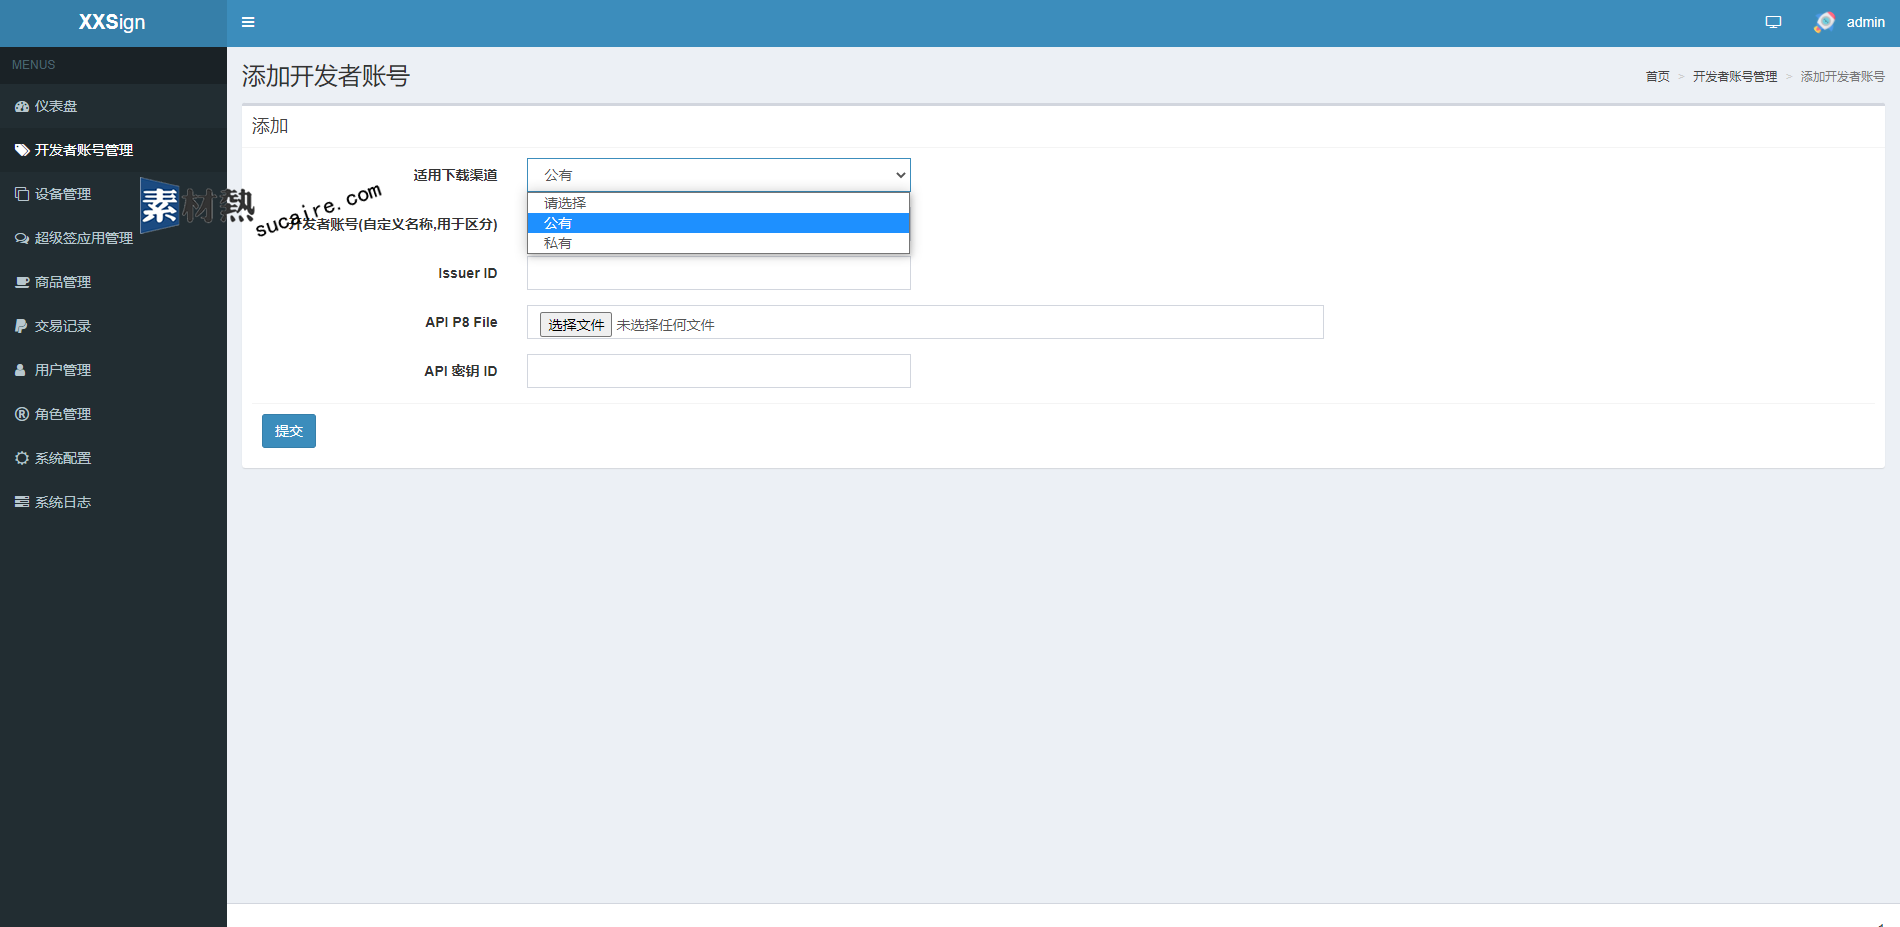Screen dimensions: 1900x927
Task: Click the admin avatar icon
Action: 1825,22
